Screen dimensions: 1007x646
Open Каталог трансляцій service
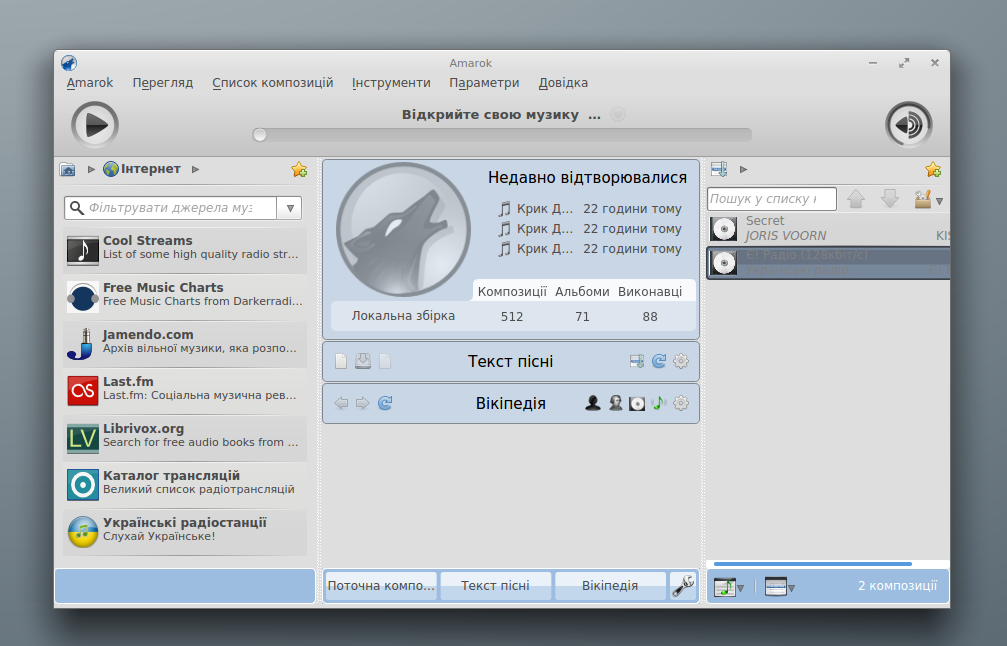tap(185, 485)
